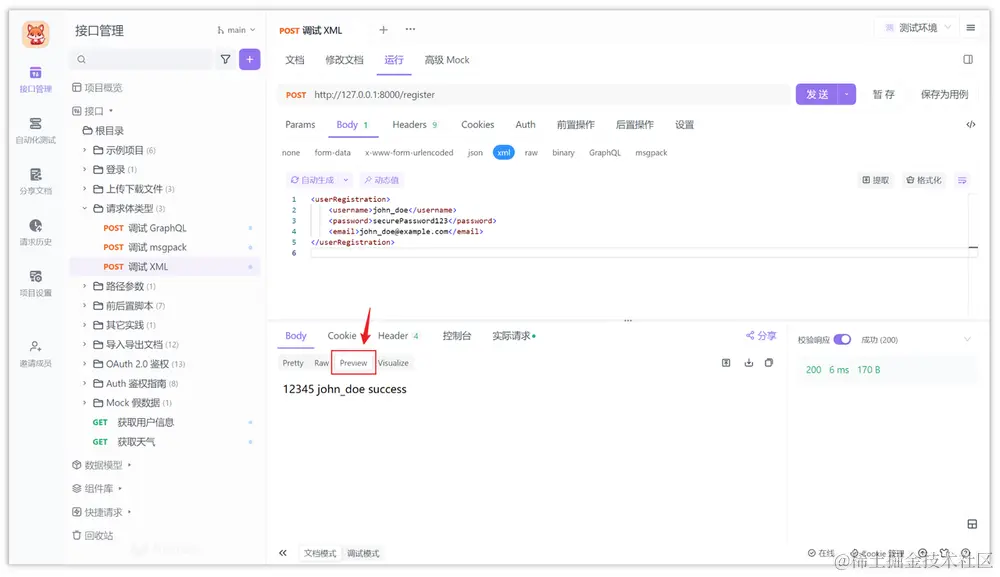Screen dimensions: 1000x577
Task: Open the hamburger menu at top right
Action: (971, 27)
